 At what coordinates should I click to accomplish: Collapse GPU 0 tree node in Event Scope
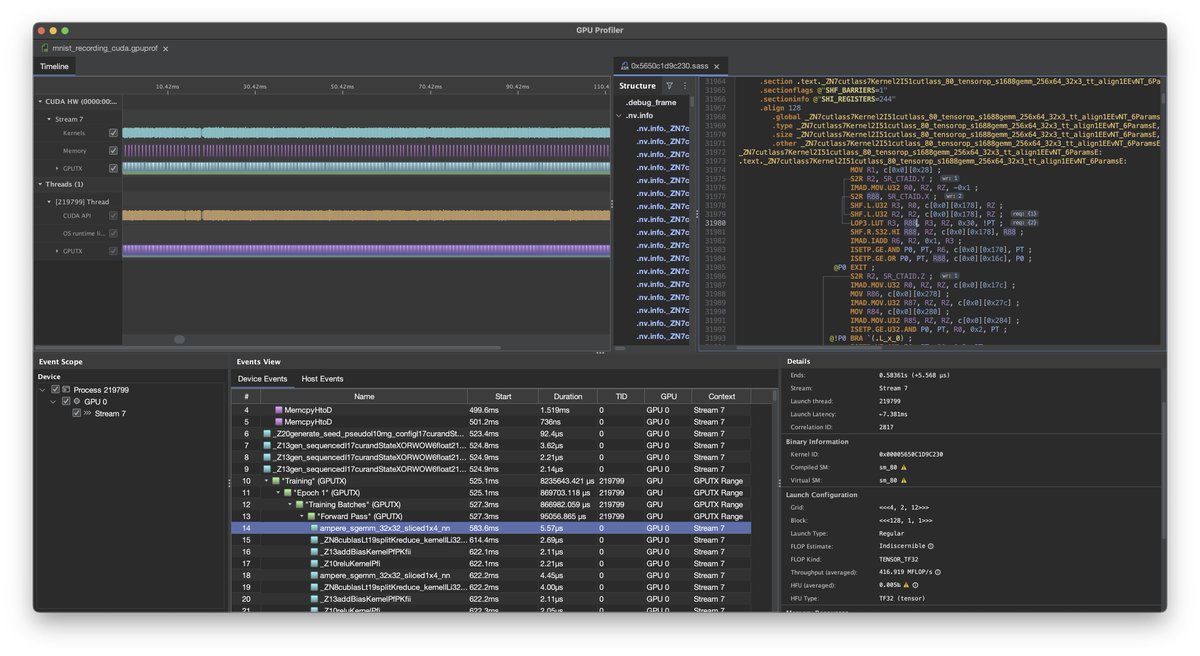(x=55, y=401)
